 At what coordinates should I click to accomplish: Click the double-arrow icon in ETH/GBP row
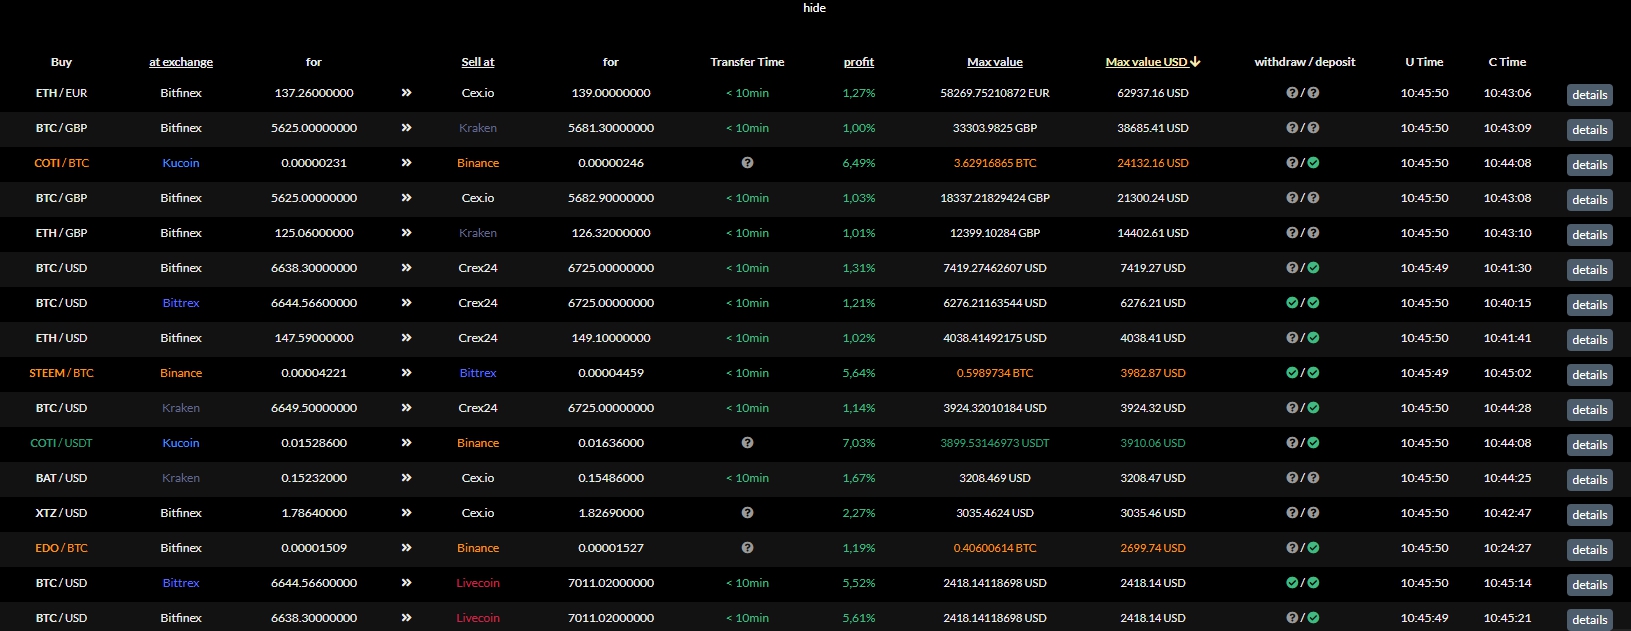tap(406, 233)
